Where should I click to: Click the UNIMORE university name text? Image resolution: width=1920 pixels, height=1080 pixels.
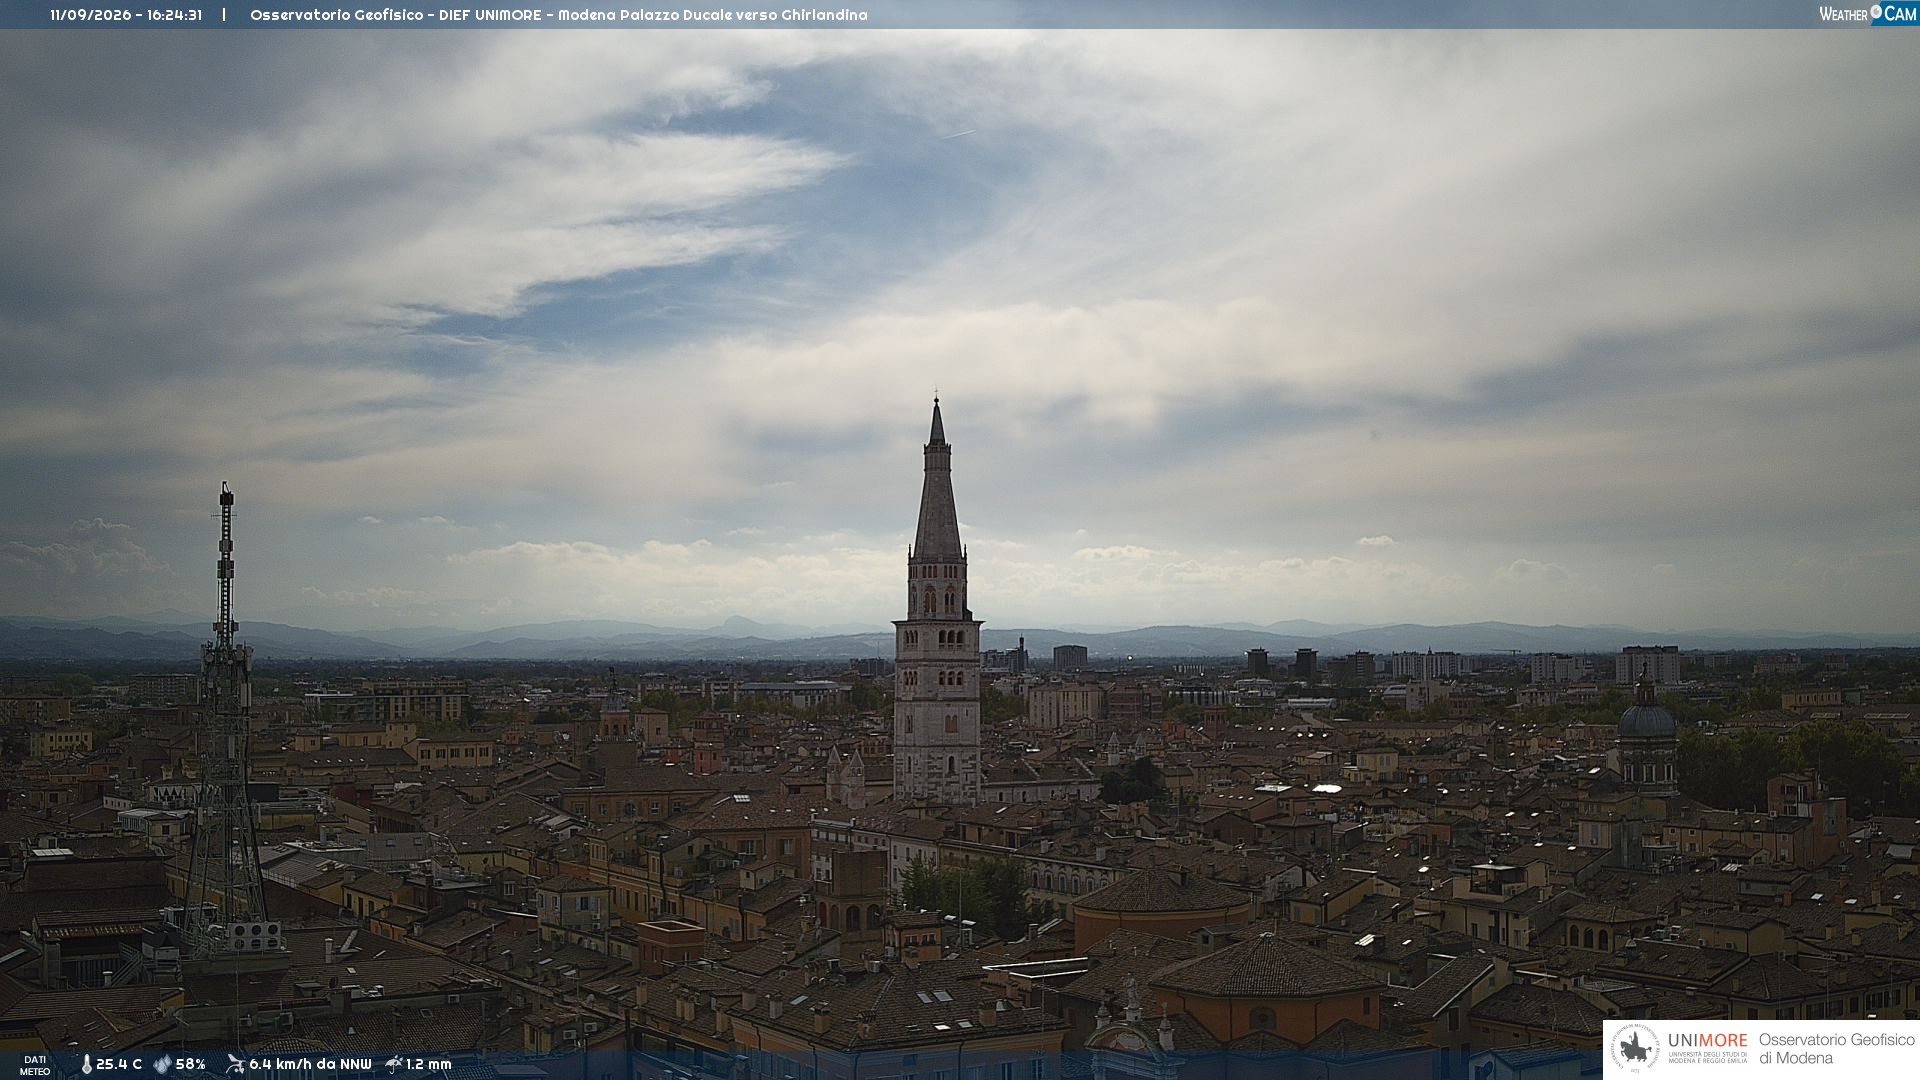[1708, 1041]
